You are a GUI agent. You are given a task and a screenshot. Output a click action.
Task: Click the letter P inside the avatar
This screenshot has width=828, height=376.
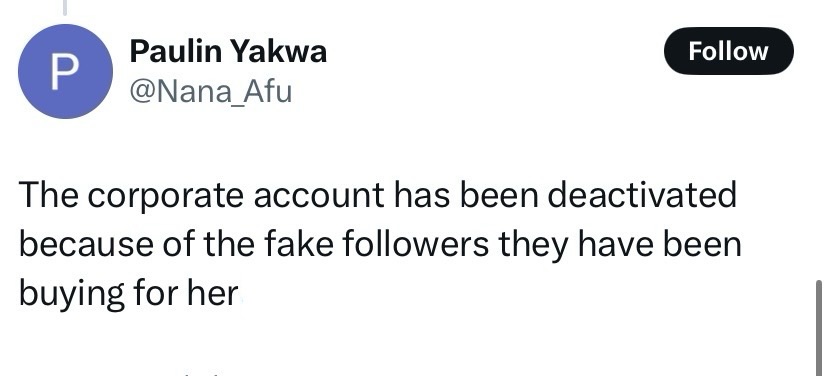pyautogui.click(x=65, y=72)
